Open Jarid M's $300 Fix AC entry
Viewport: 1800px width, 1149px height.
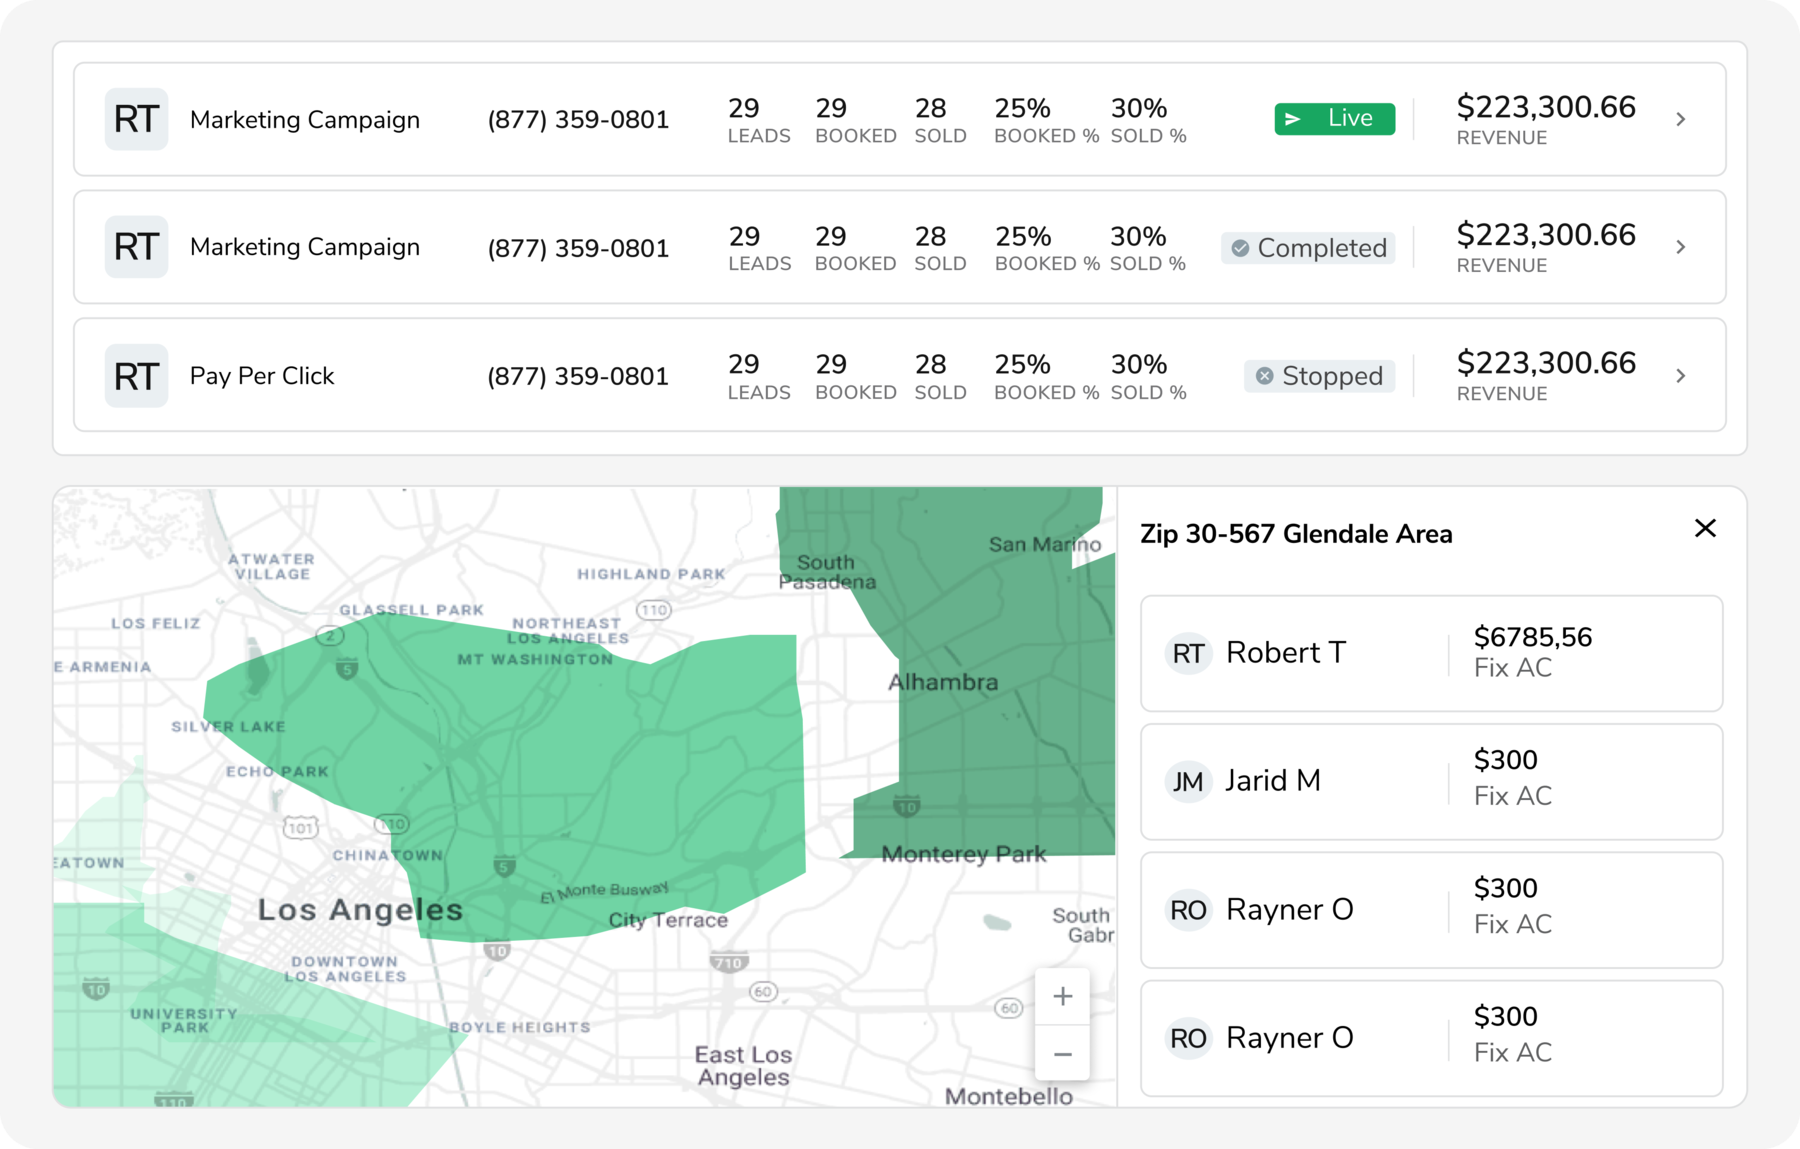(x=1432, y=781)
